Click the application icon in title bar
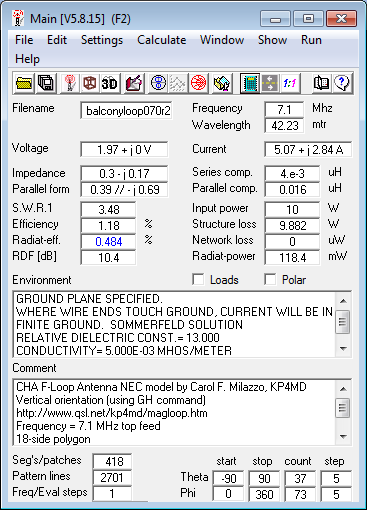The width and height of the screenshot is (367, 510). click(x=18, y=18)
